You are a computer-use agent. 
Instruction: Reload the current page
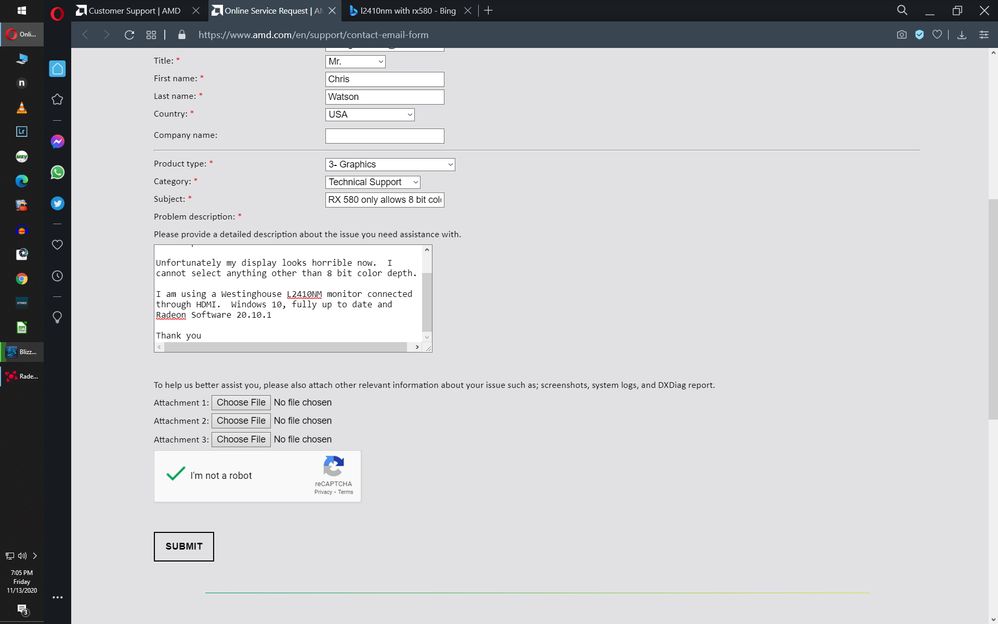(129, 35)
